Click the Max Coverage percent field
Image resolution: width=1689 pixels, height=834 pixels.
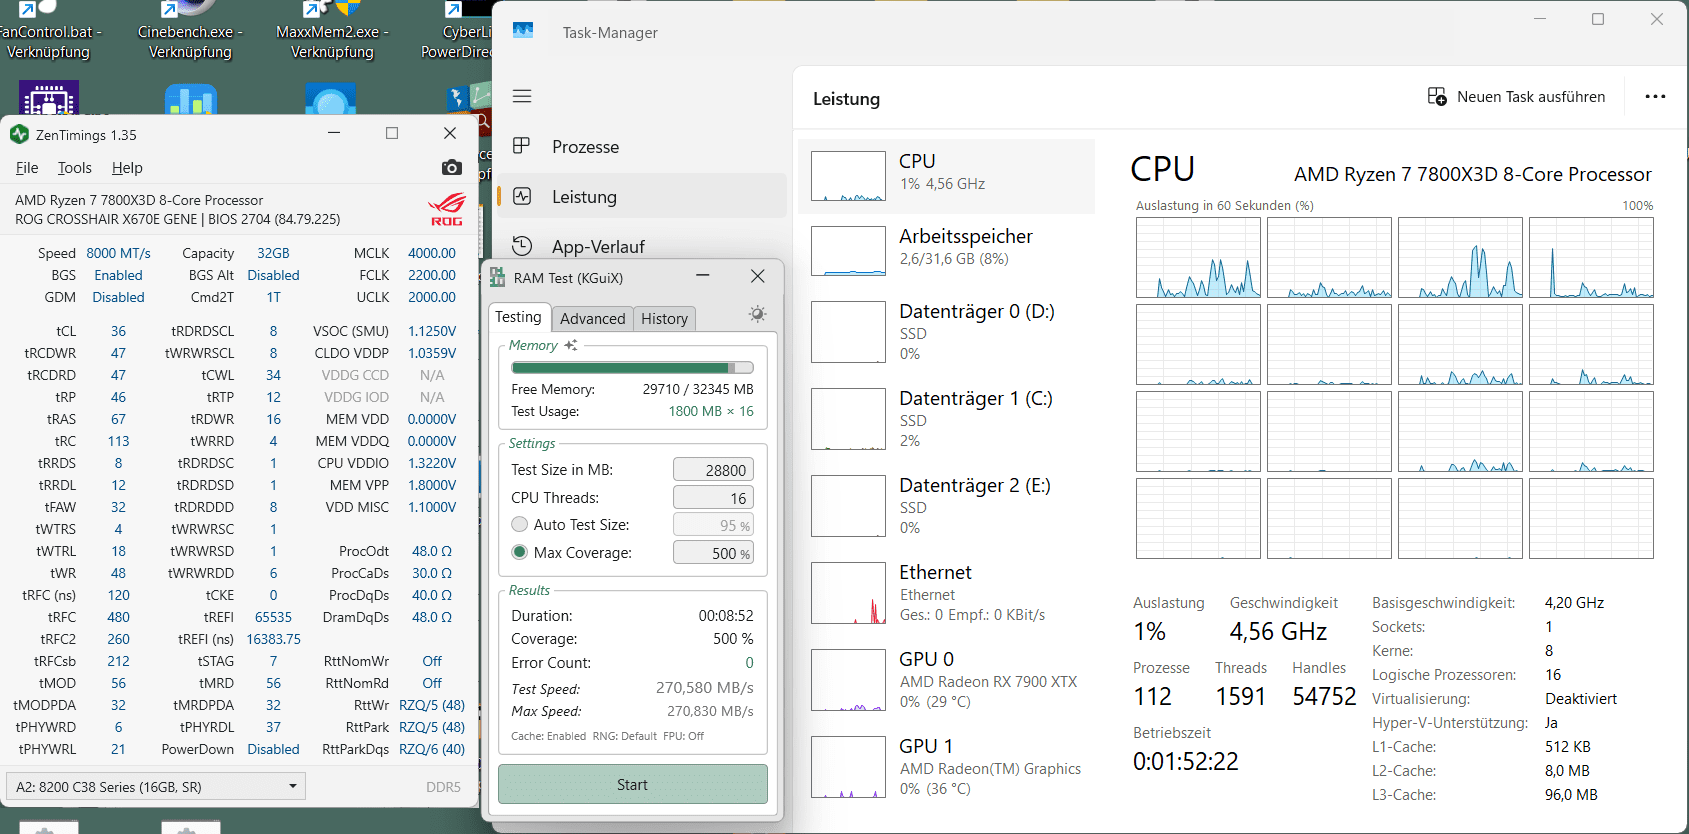click(x=713, y=553)
